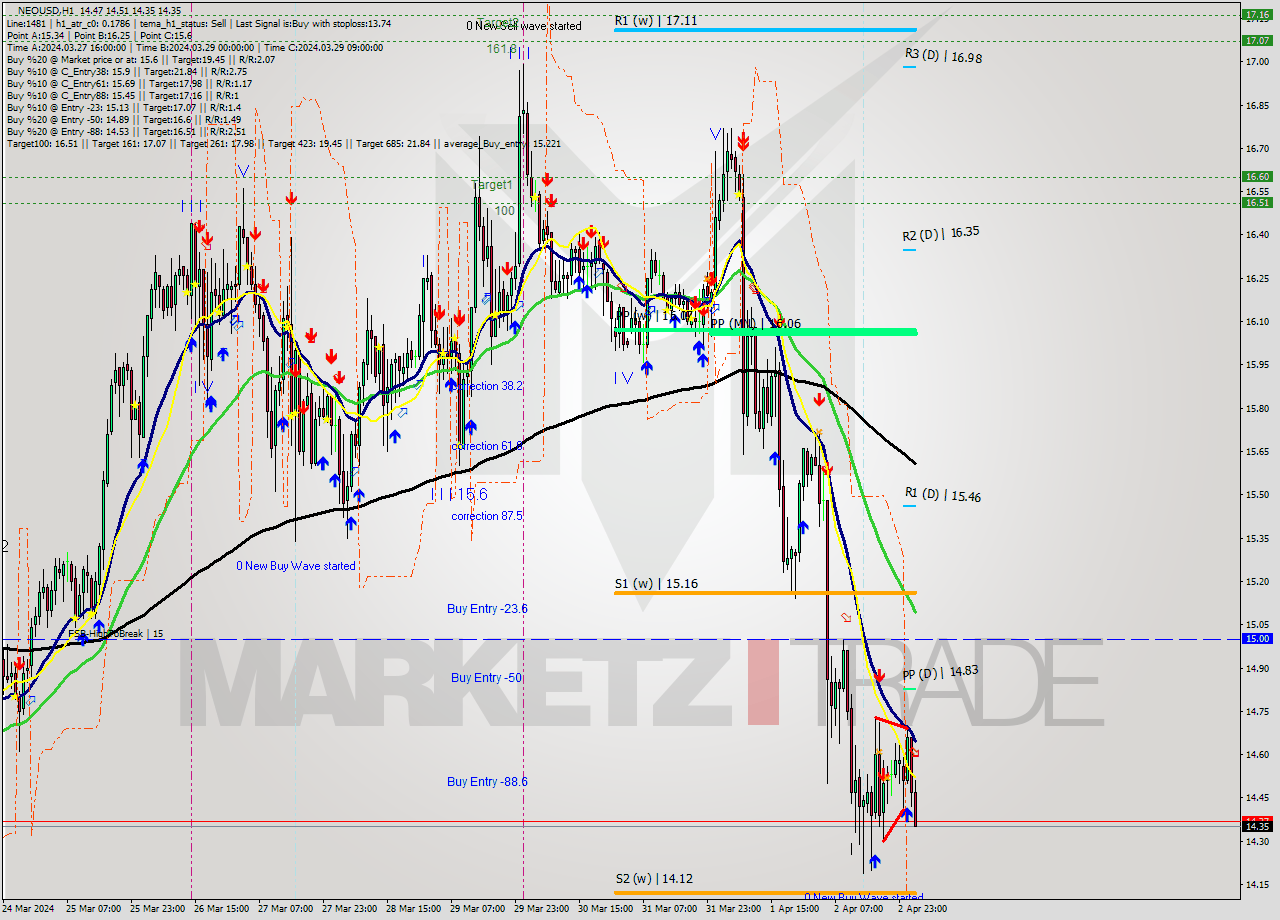Click the 'PP (MN) | 16.06' pivot label
This screenshot has width=1280, height=920.
(756, 324)
